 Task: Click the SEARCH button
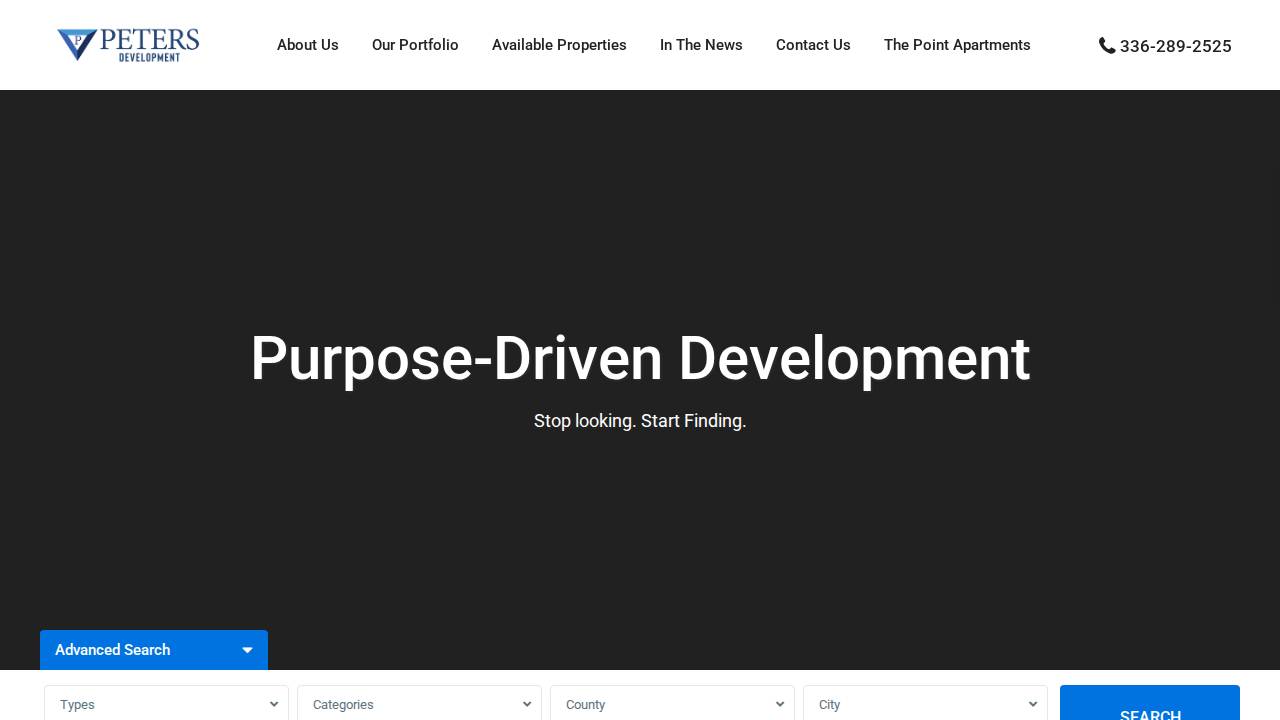[x=1149, y=711]
